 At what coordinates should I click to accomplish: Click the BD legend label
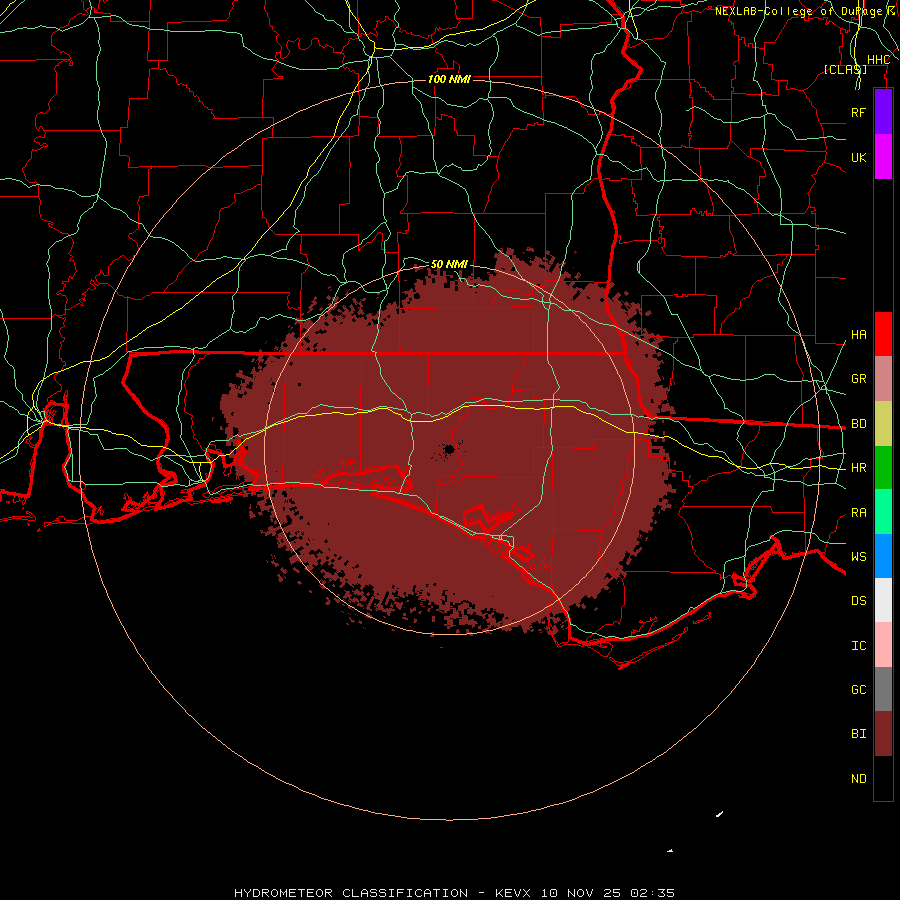[x=858, y=424]
